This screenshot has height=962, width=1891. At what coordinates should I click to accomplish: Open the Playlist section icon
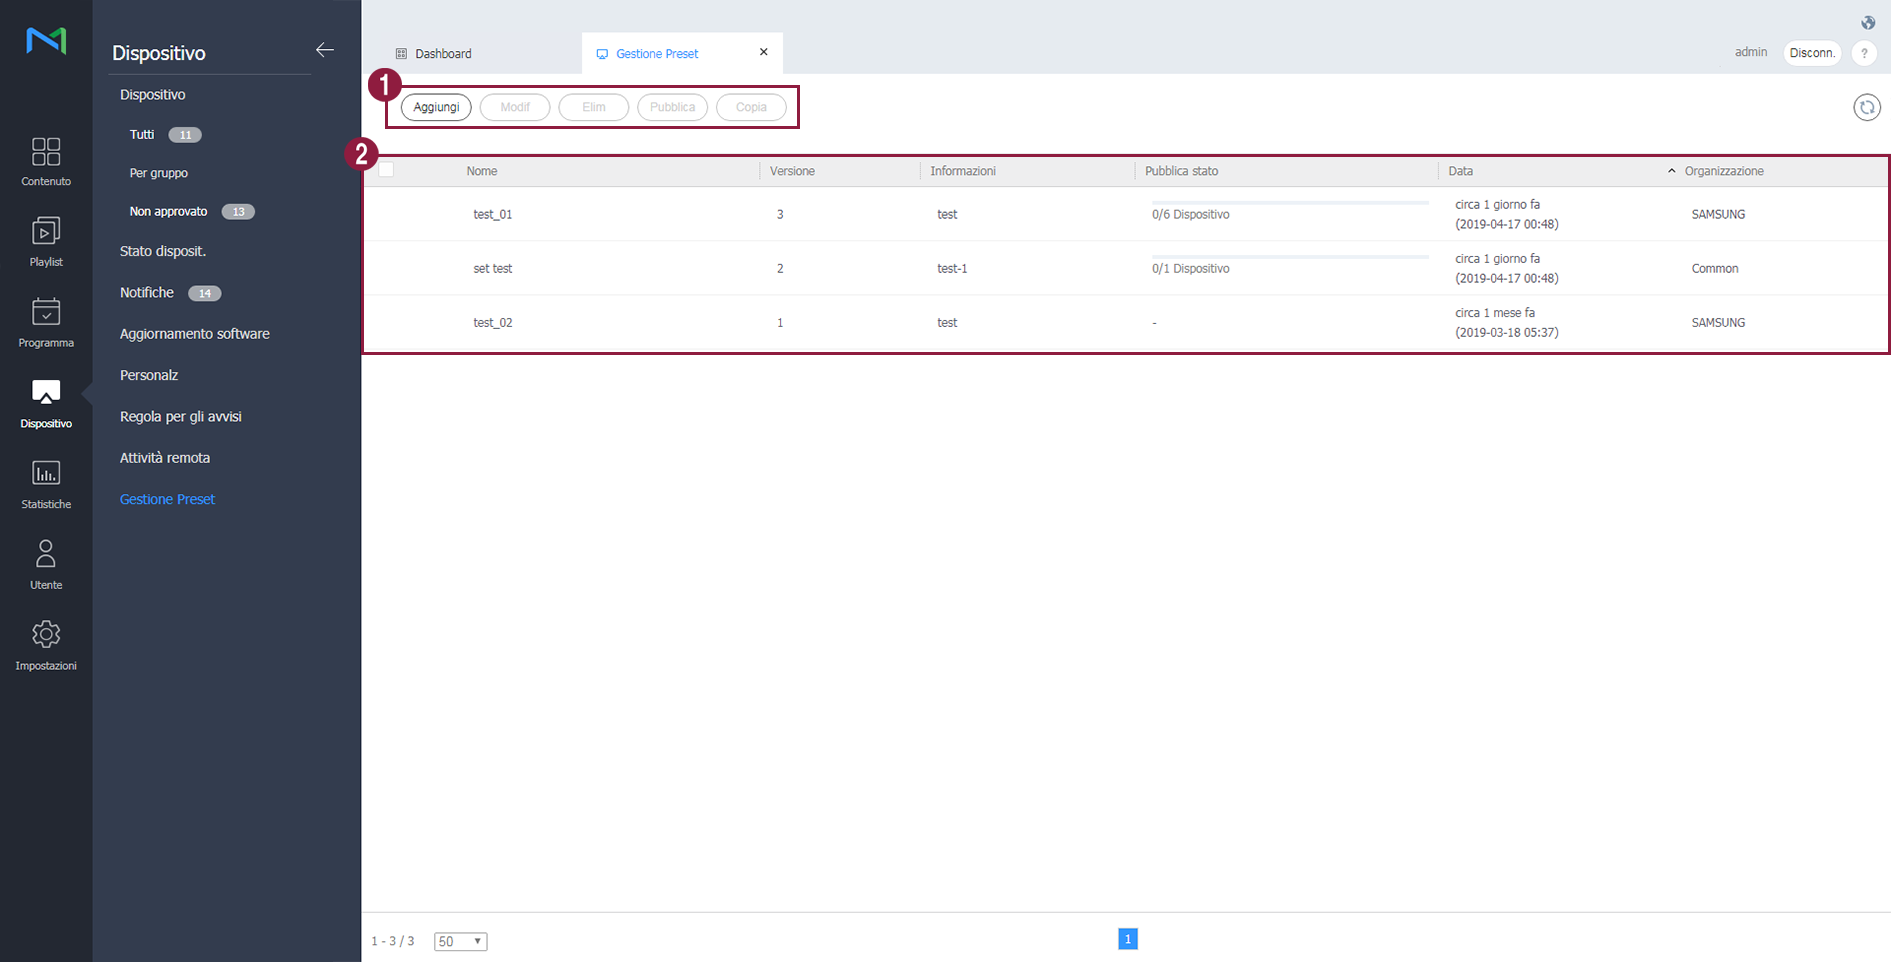tap(46, 232)
